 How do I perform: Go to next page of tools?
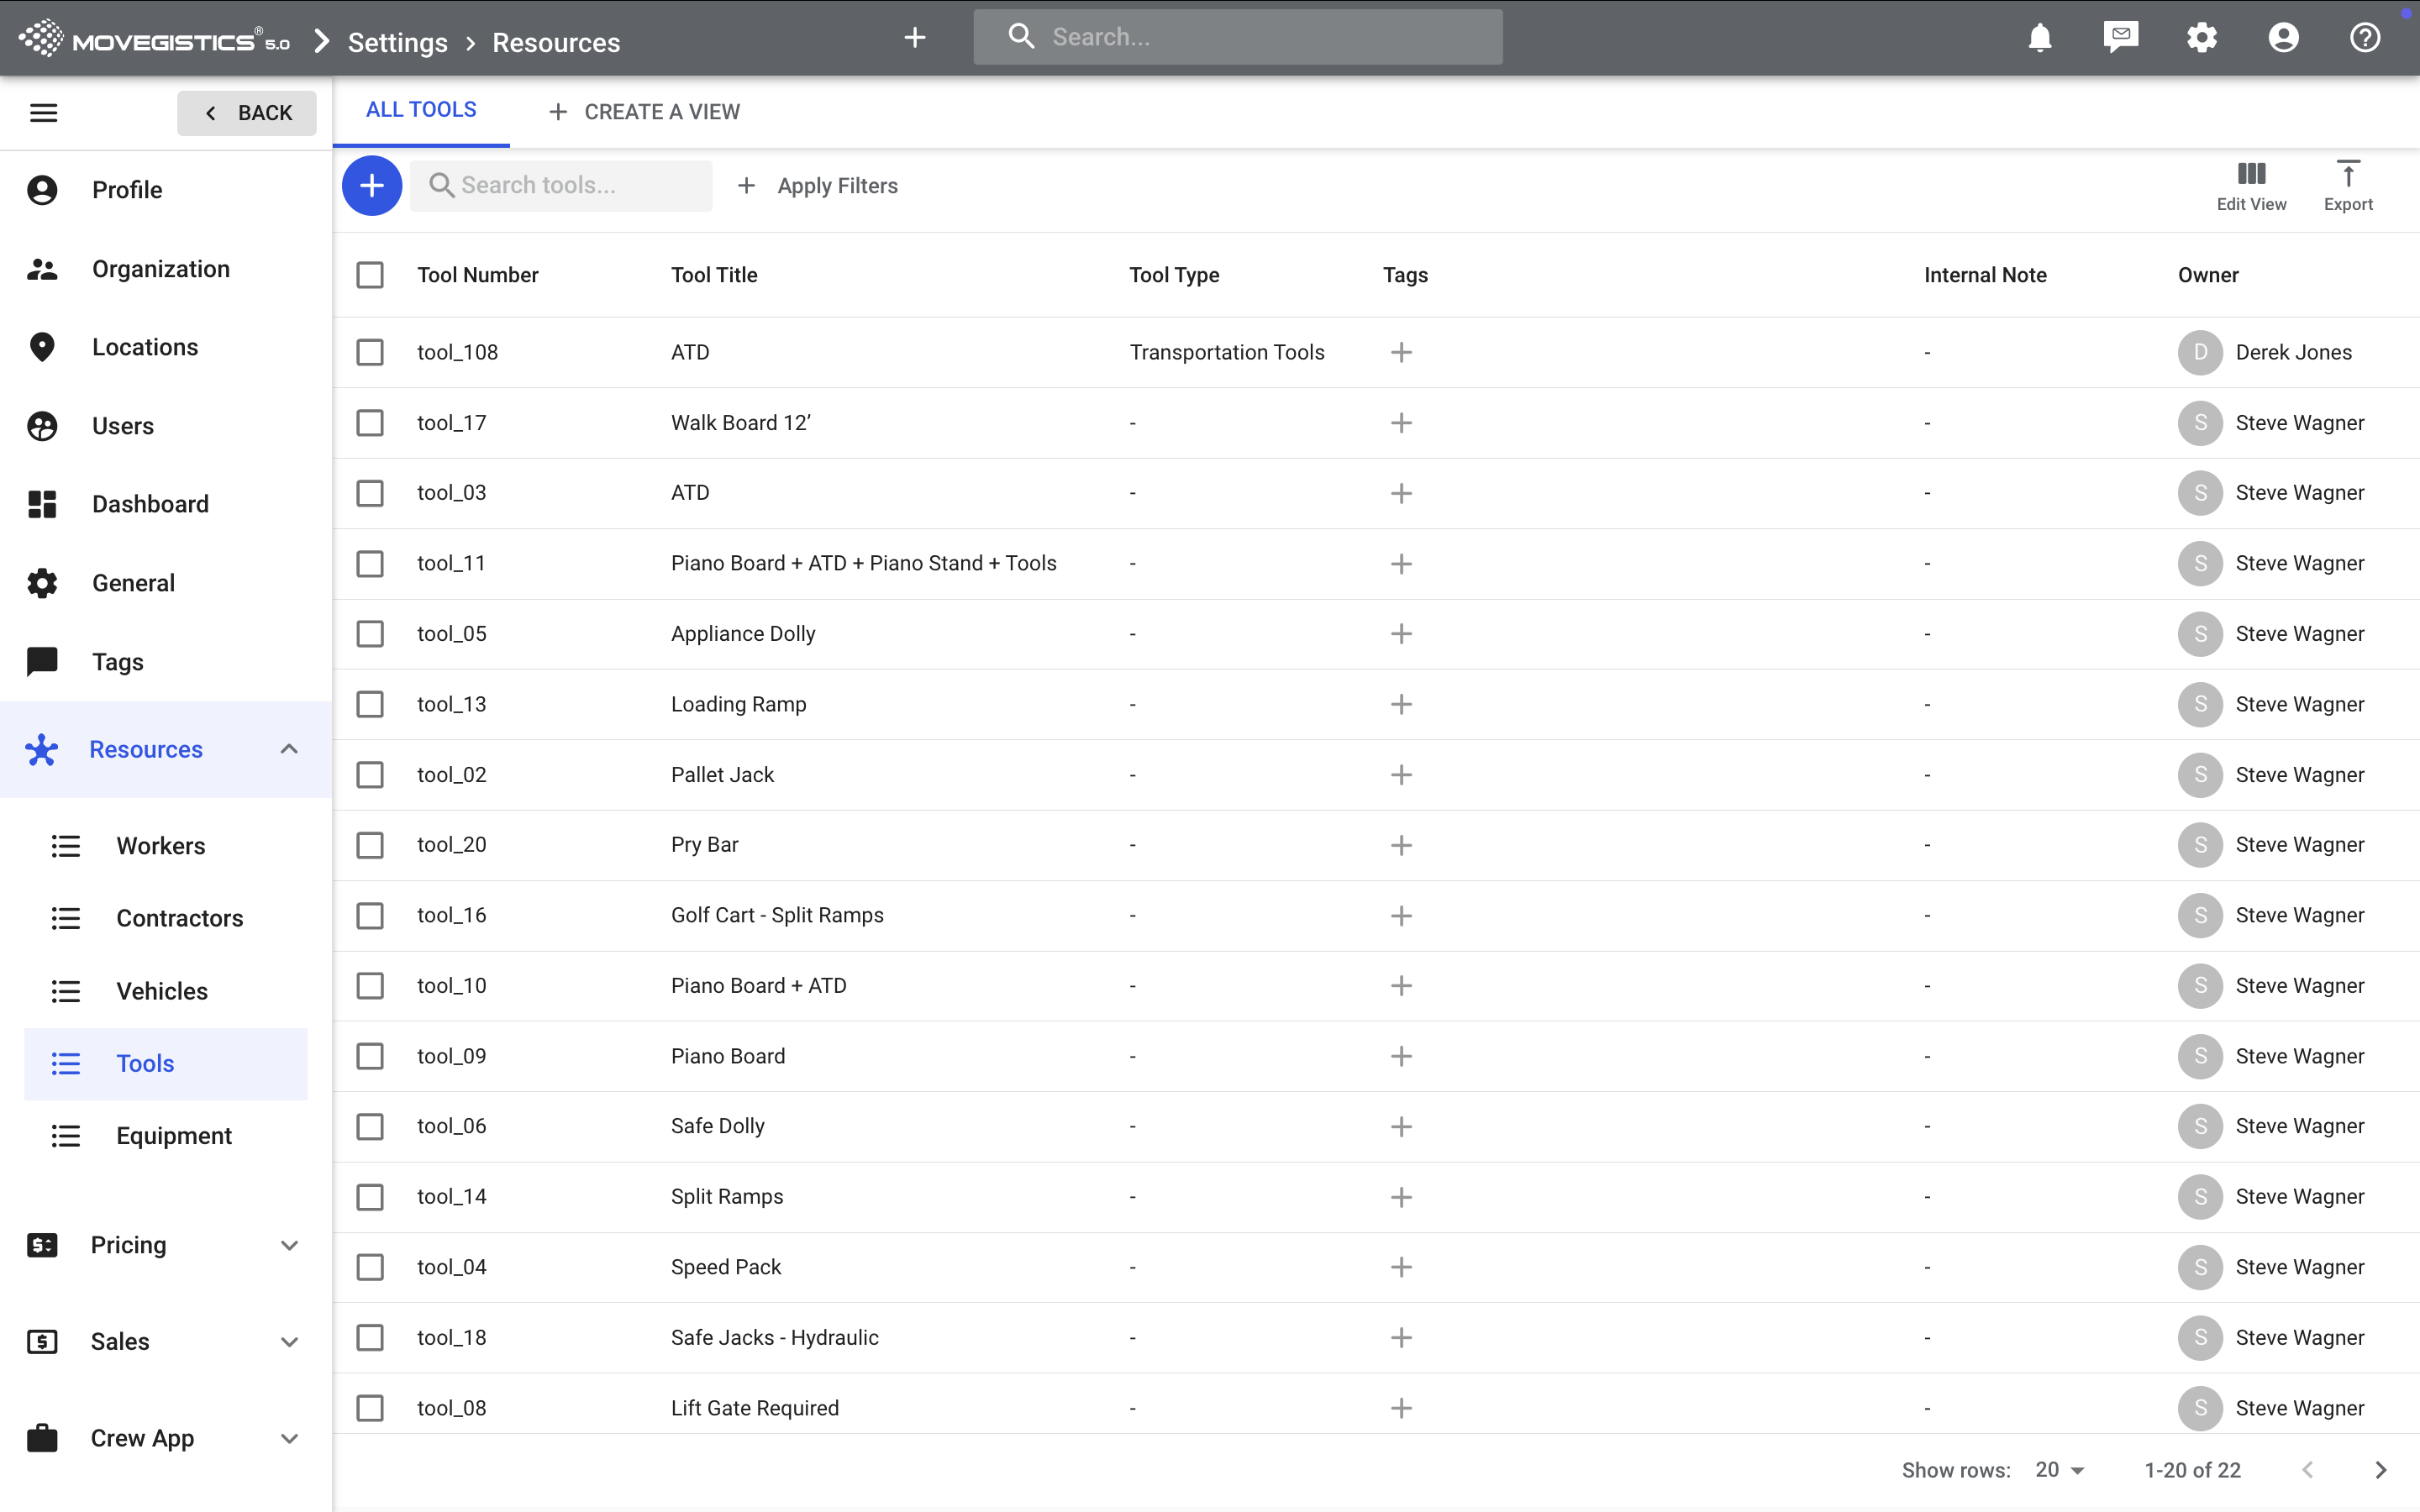pos(2380,1469)
